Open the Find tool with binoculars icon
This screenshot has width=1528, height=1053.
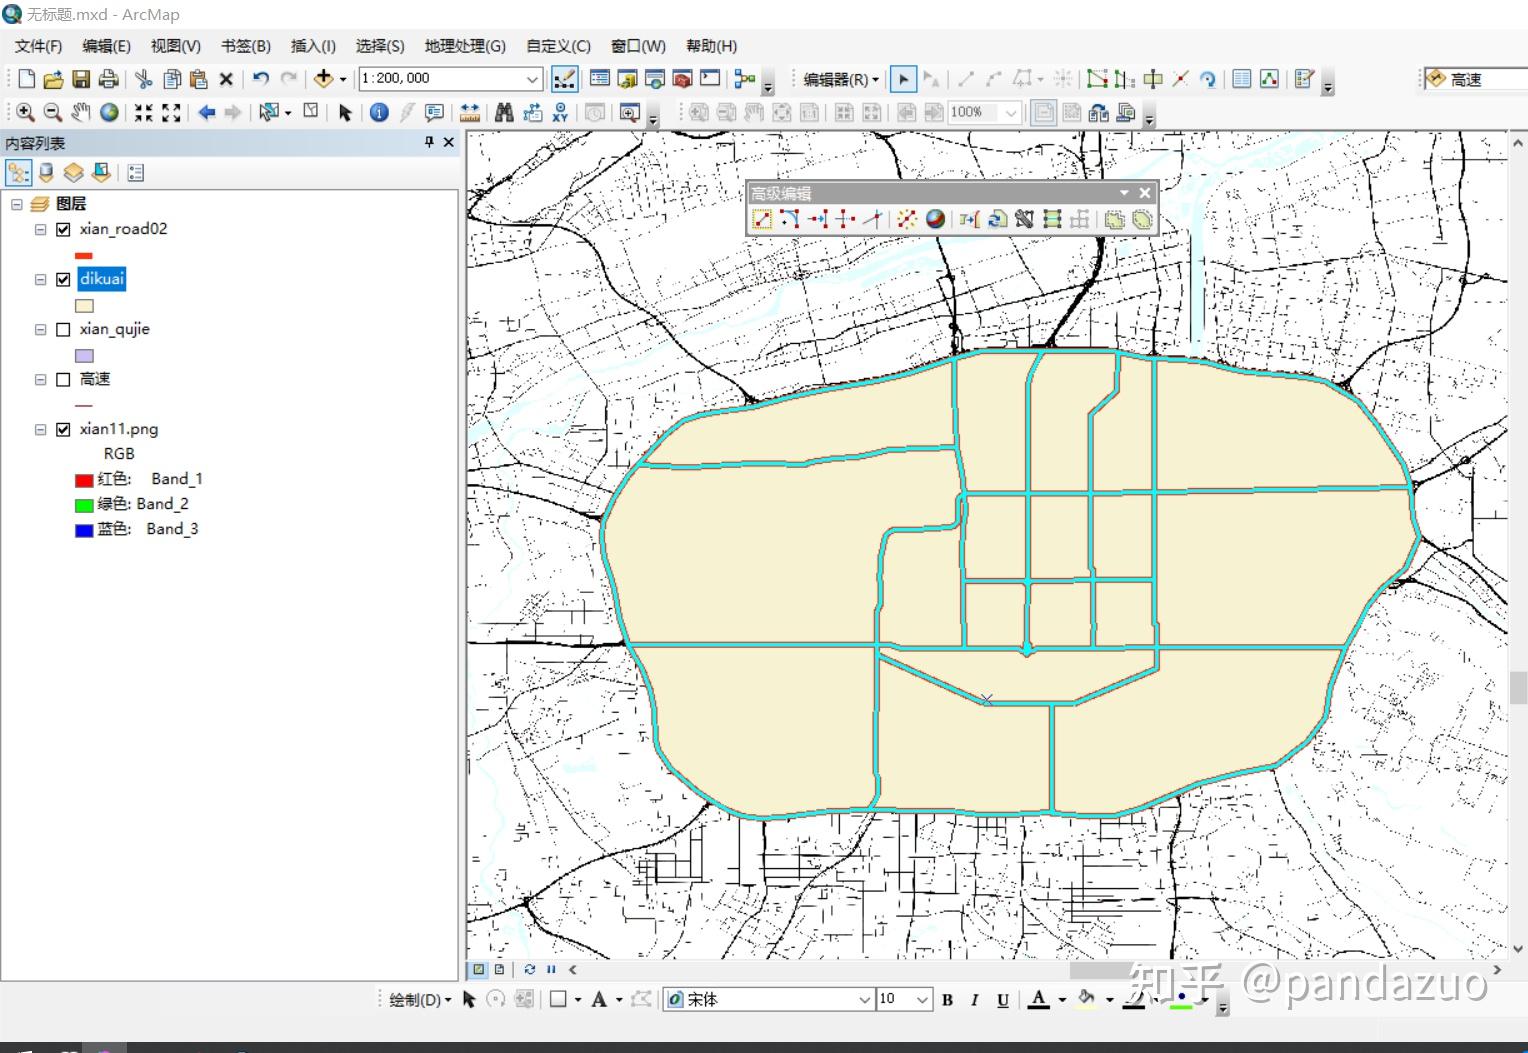(x=504, y=112)
